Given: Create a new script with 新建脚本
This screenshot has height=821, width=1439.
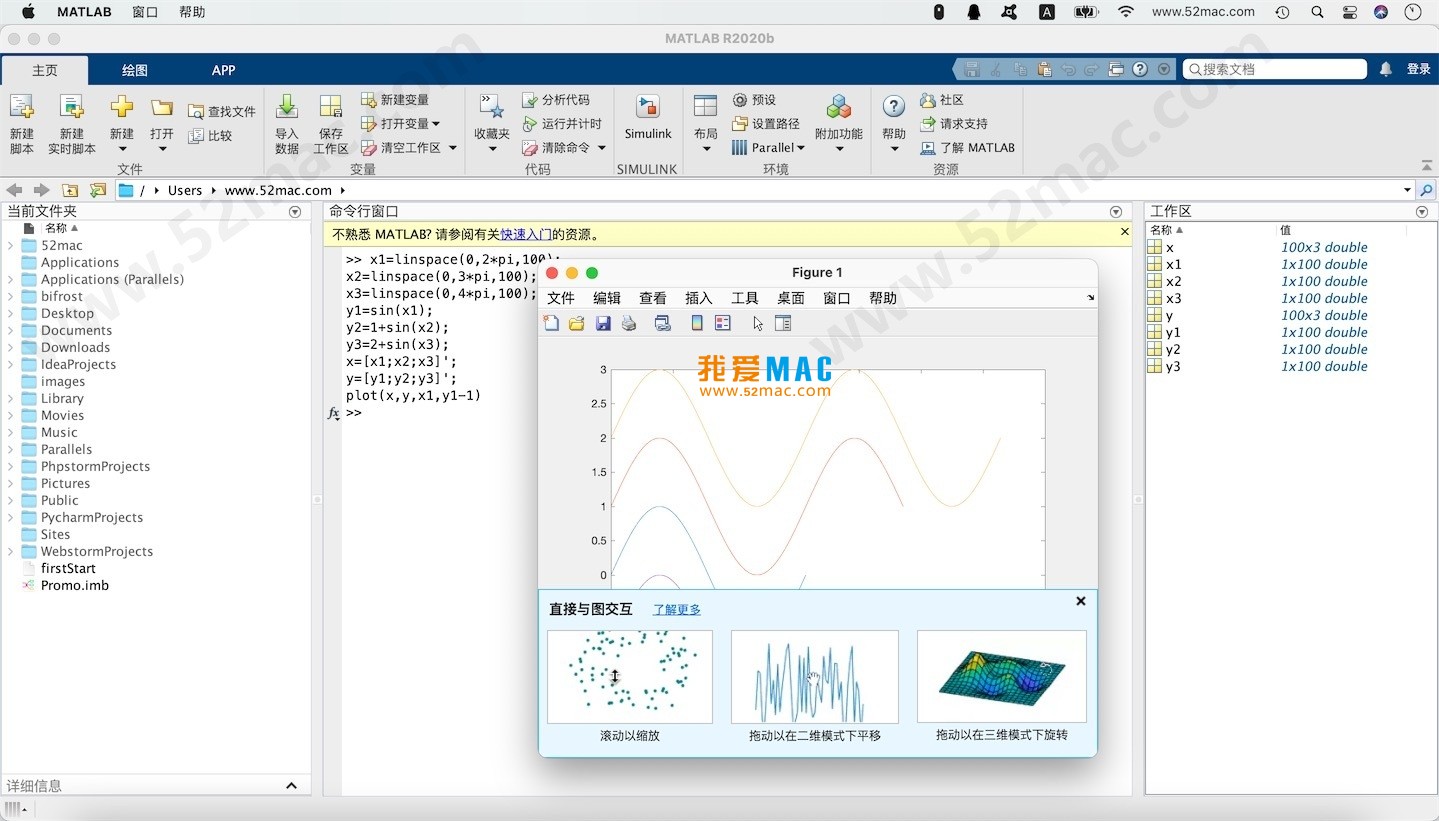Looking at the screenshot, I should tap(21, 124).
